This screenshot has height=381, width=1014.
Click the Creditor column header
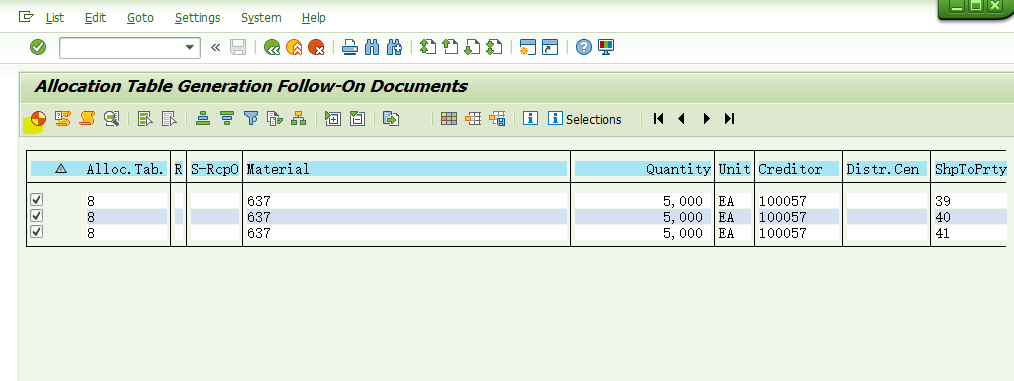click(x=798, y=169)
